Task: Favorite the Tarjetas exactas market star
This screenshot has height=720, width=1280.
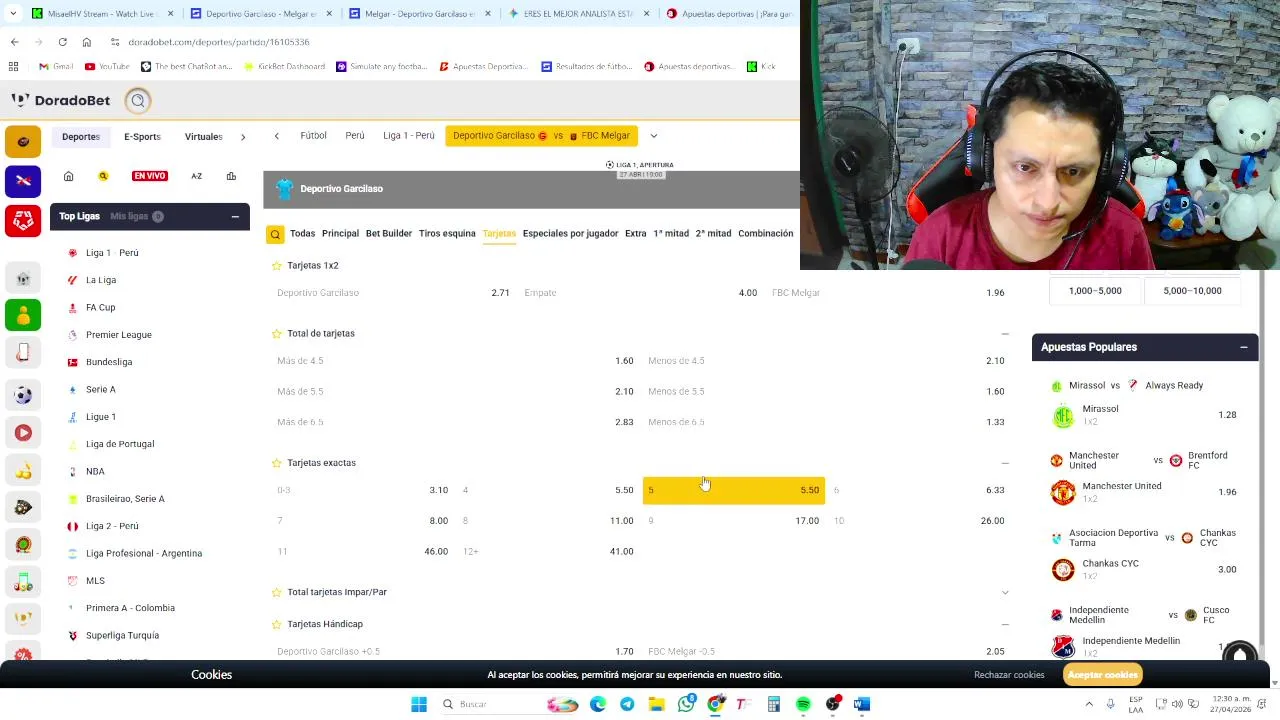Action: 277,463
